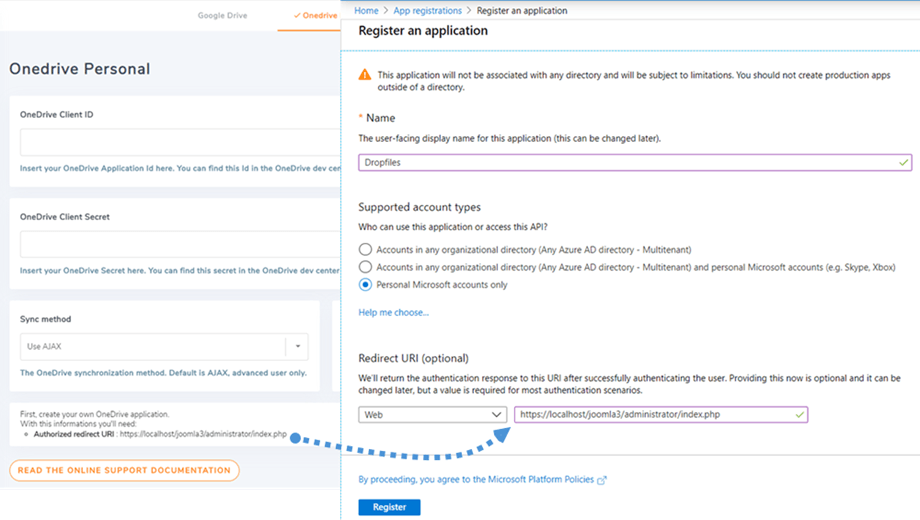Click the green checkmark in the Redirect URI field
The width and height of the screenshot is (920, 520).
click(x=799, y=414)
